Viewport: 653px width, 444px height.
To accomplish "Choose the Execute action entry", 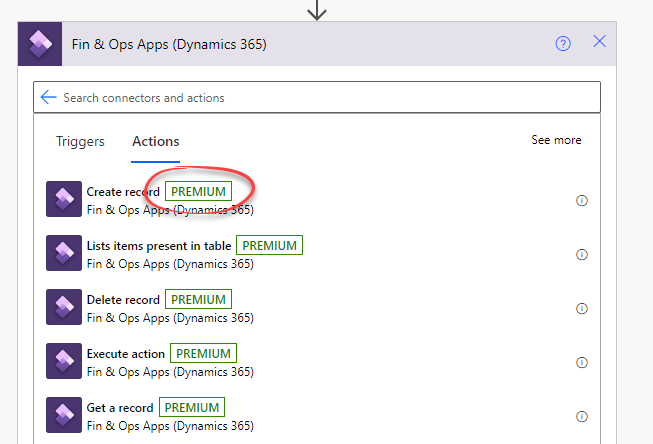I will (x=126, y=354).
